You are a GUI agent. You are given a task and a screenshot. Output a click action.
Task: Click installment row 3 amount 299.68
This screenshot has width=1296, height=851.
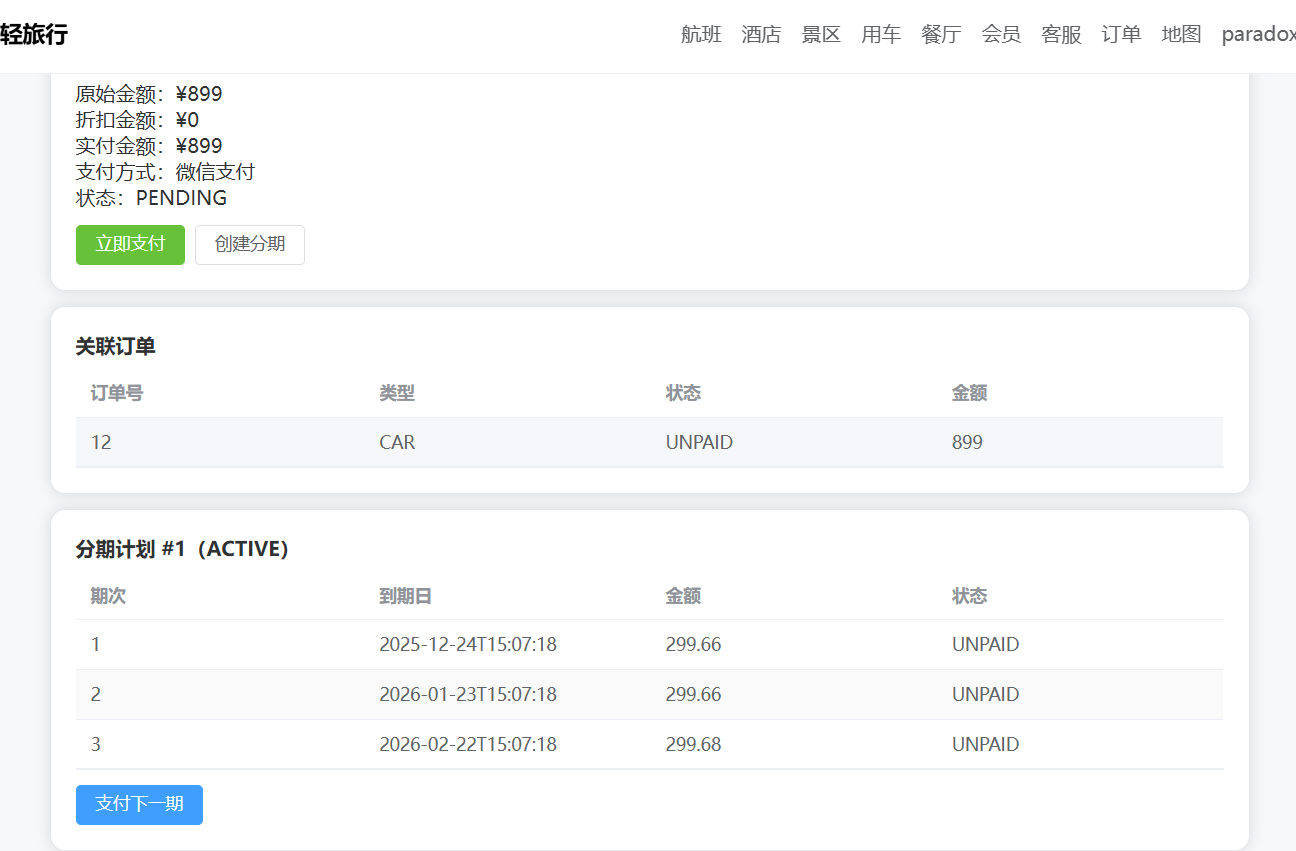[693, 745]
